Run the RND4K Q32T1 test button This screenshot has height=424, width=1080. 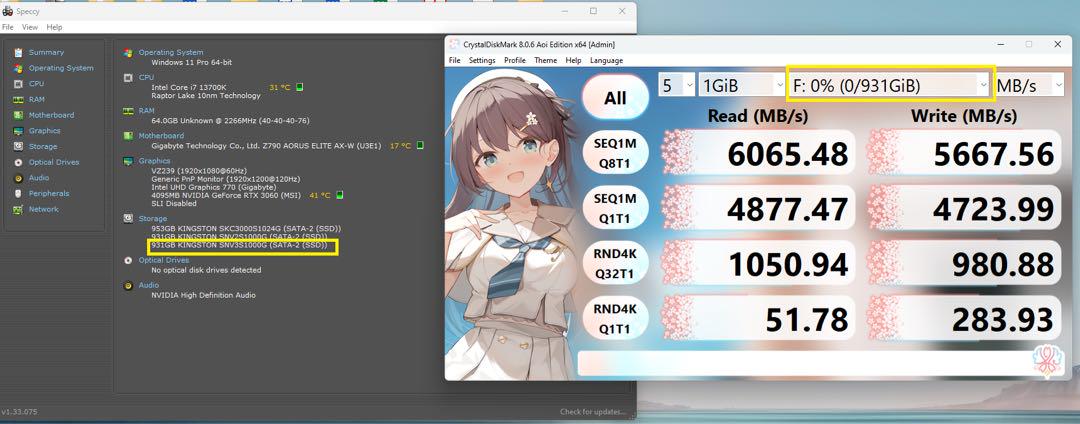(x=615, y=264)
